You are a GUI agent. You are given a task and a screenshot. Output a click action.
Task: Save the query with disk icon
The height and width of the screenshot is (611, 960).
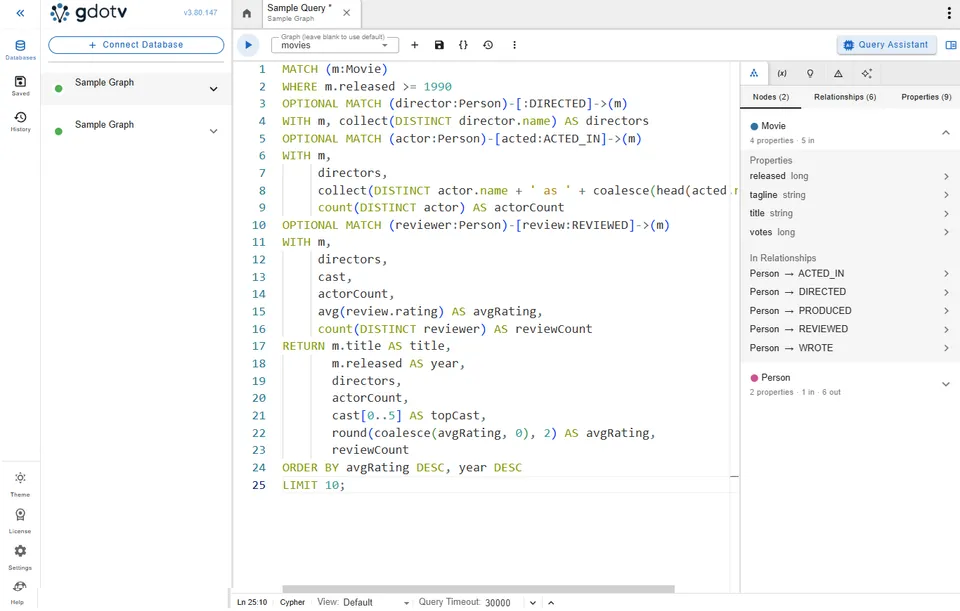coord(439,45)
